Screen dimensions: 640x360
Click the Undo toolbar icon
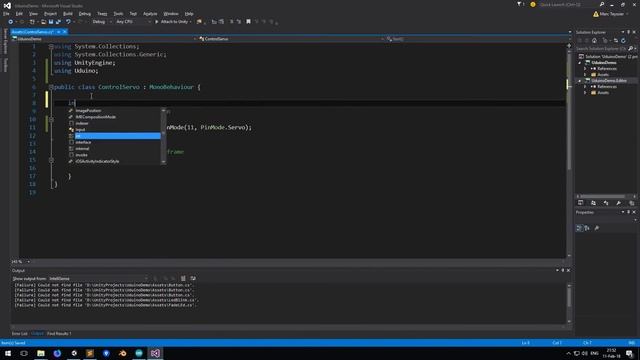(68, 22)
